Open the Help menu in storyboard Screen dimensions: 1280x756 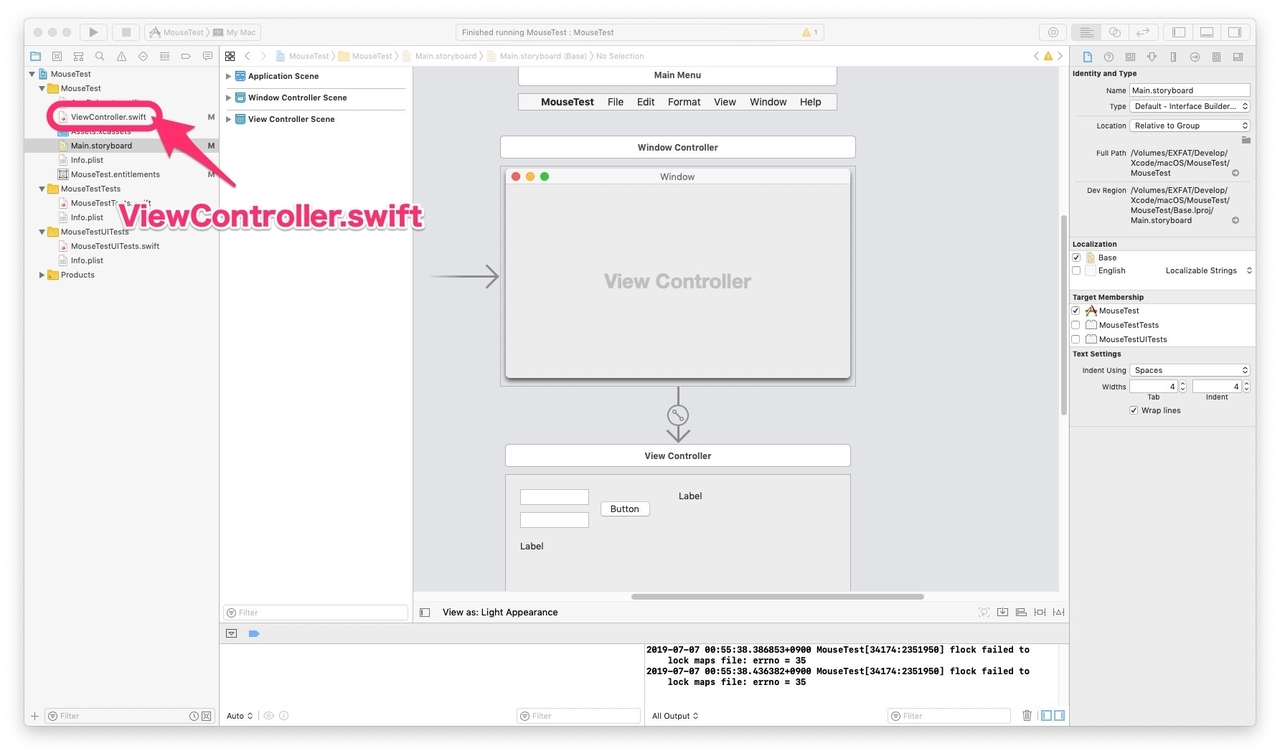pyautogui.click(x=810, y=102)
